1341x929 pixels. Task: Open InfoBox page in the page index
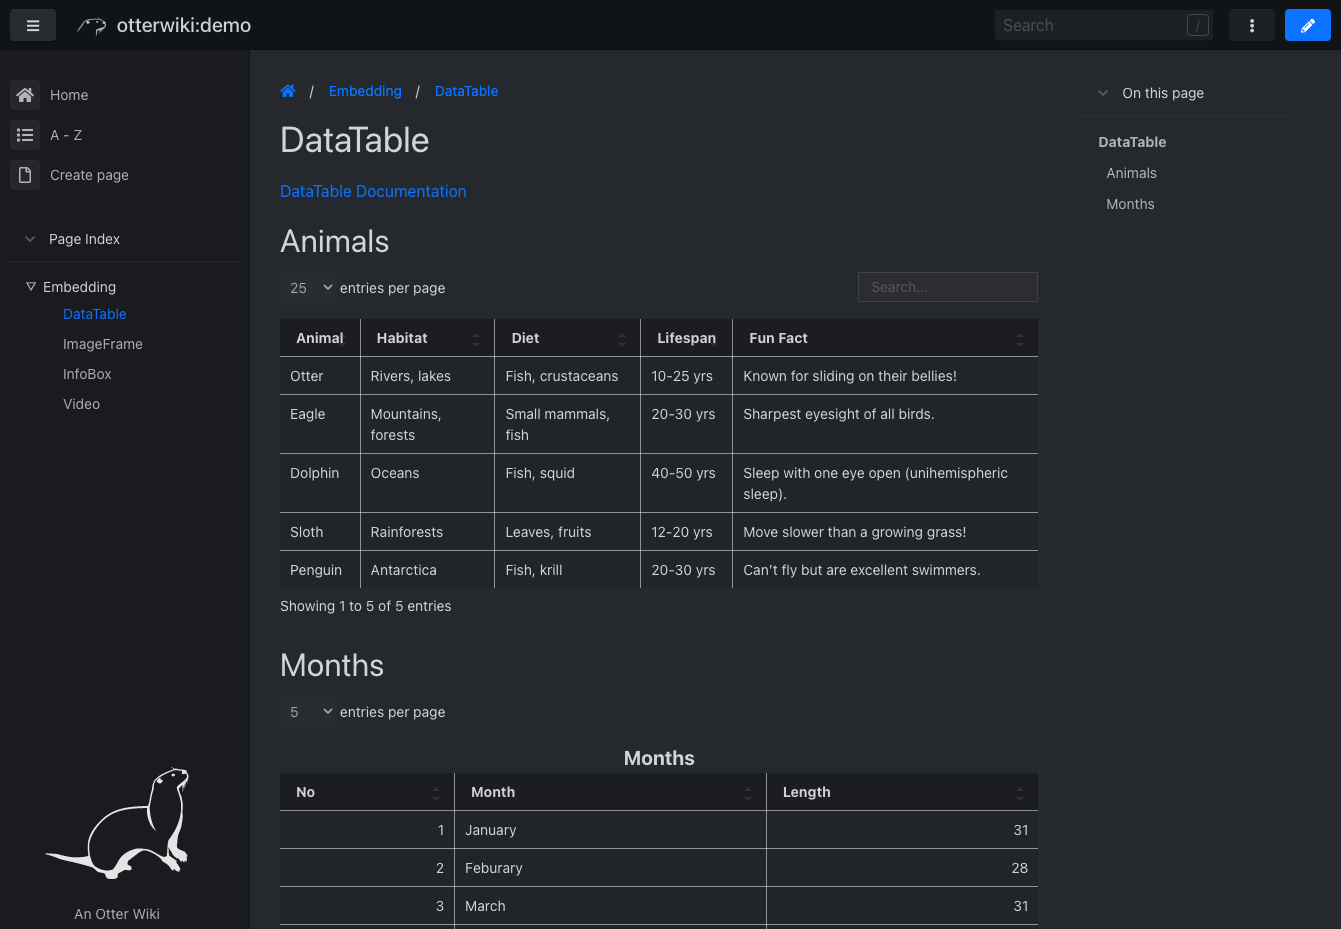87,374
